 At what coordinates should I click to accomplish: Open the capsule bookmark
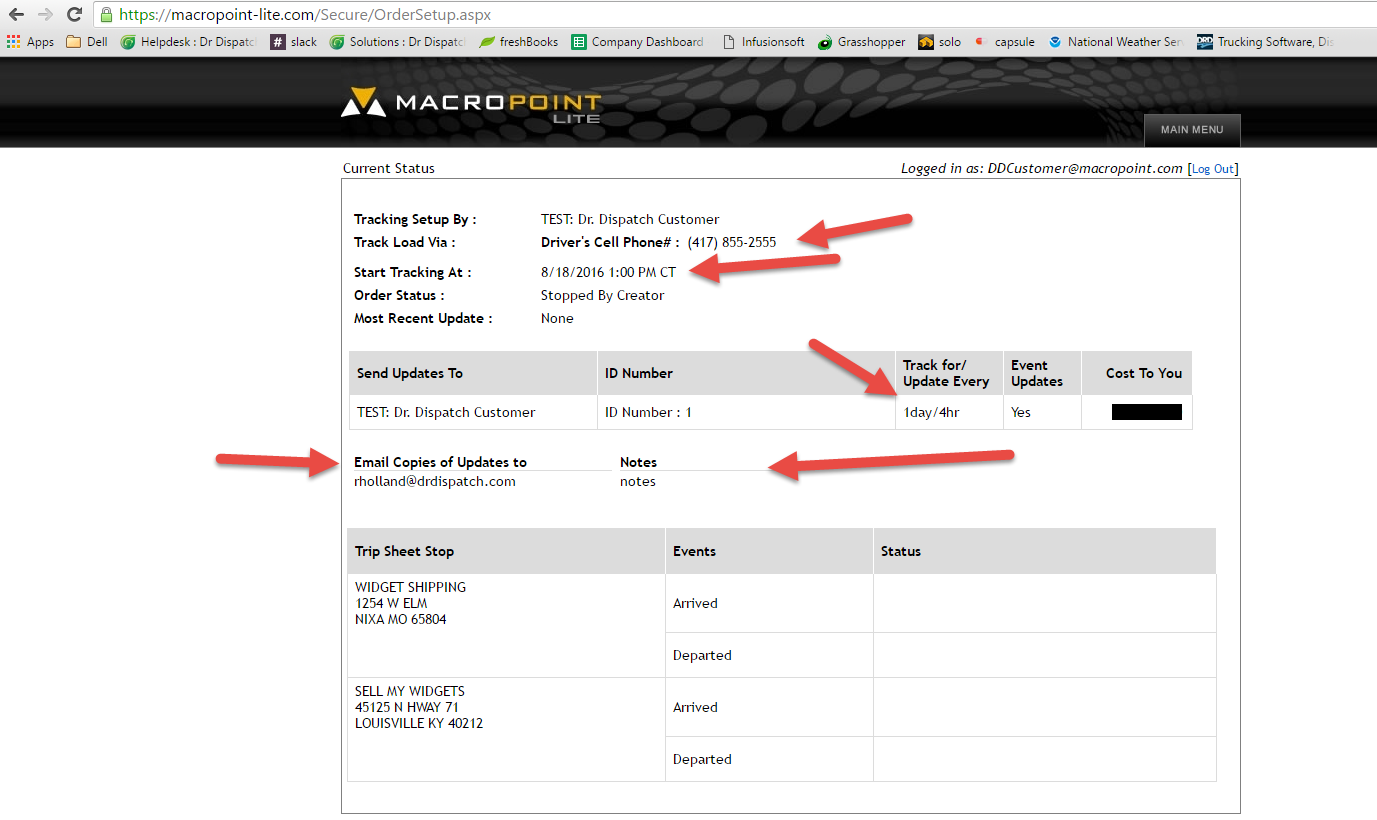pos(1005,42)
